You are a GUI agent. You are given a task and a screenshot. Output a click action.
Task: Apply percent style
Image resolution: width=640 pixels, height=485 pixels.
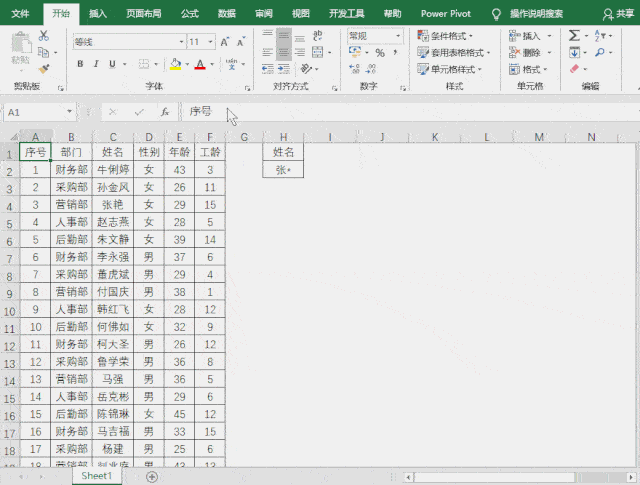coord(380,53)
